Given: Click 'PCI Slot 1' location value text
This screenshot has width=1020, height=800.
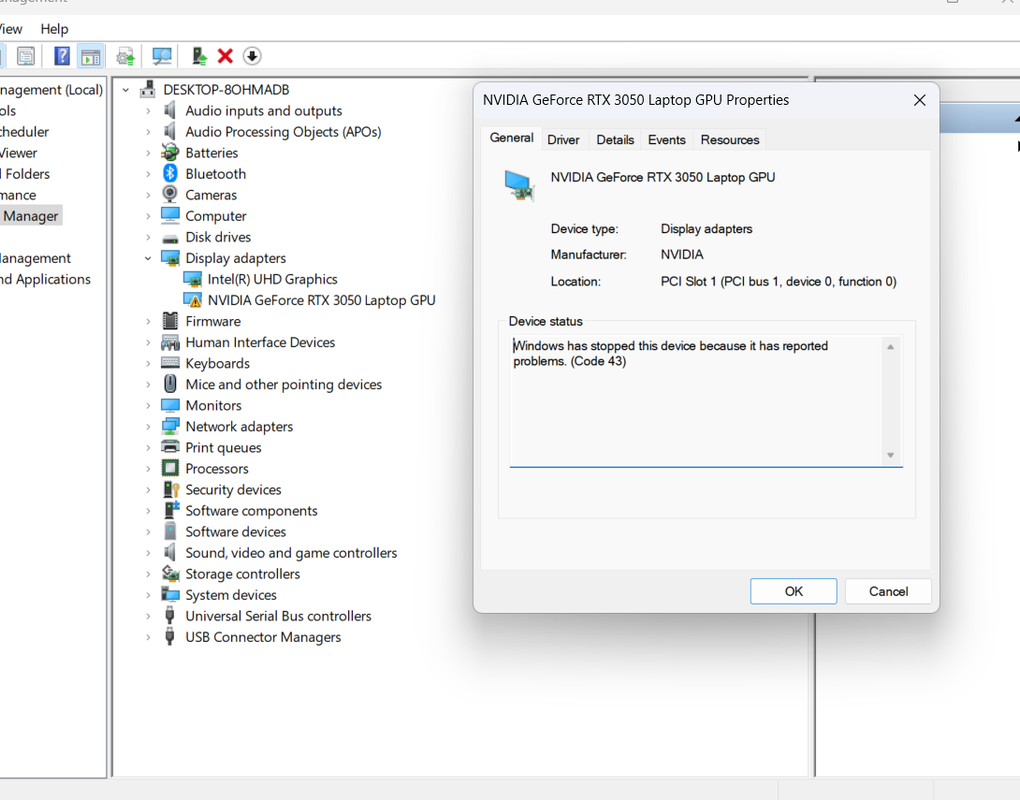Looking at the screenshot, I should (x=779, y=282).
